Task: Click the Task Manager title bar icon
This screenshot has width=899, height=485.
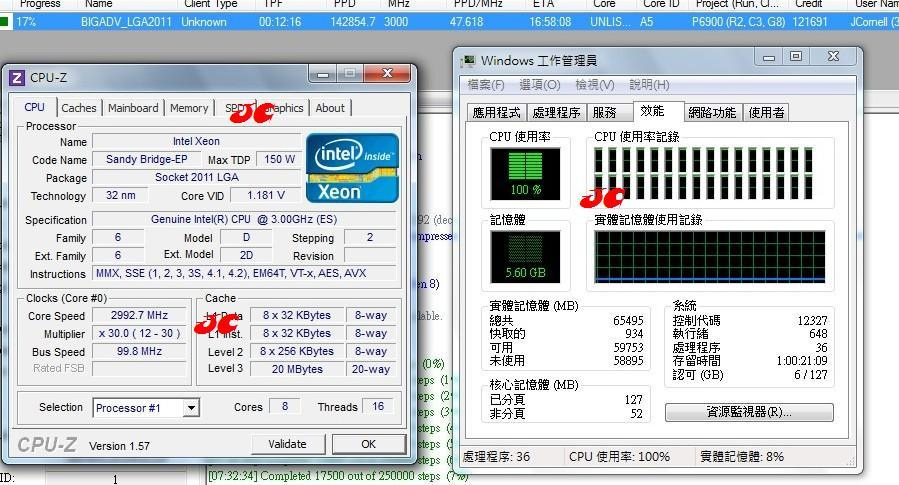Action: [468, 60]
